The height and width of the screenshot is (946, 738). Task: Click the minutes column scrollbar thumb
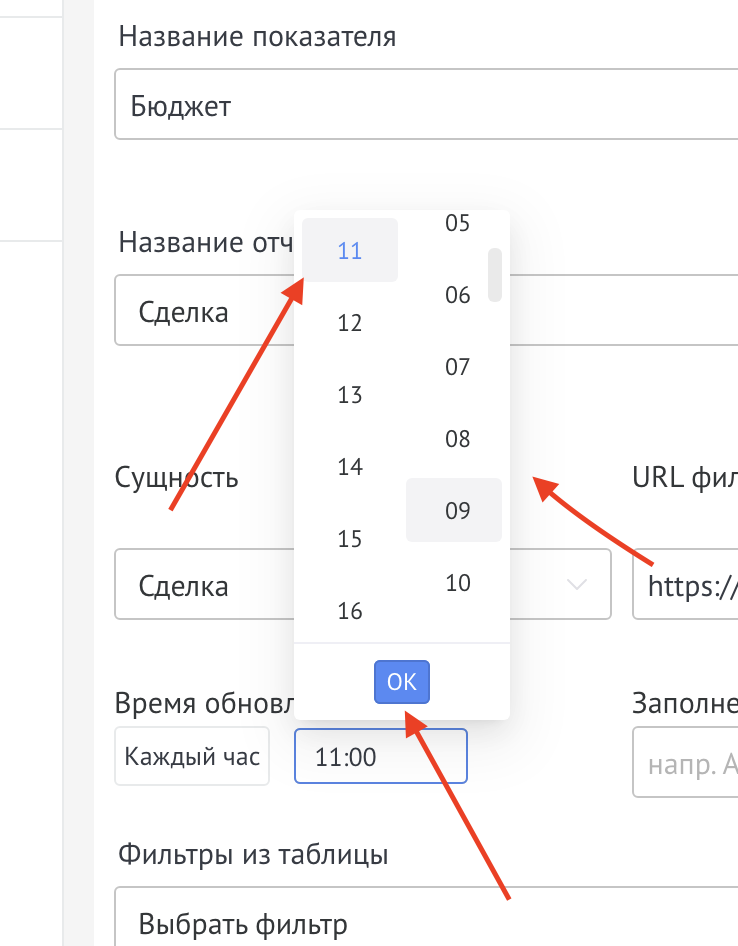pyautogui.click(x=494, y=274)
